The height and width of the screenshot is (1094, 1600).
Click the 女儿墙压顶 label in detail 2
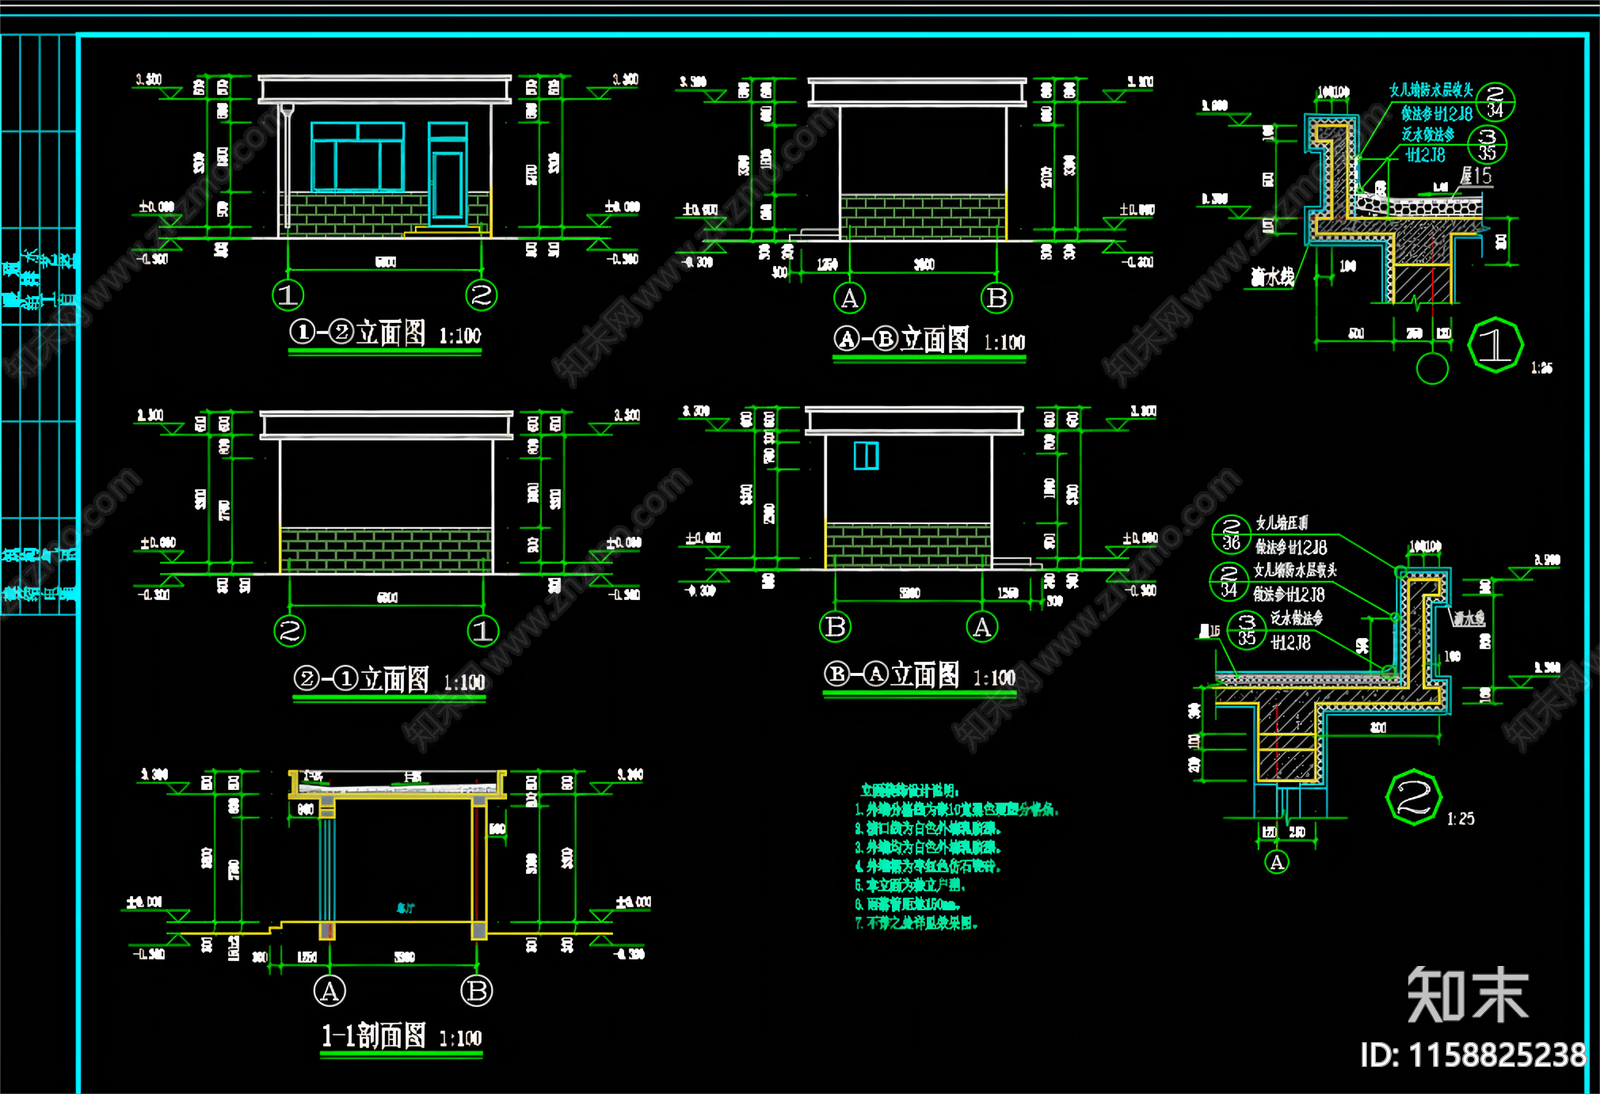click(x=1282, y=523)
